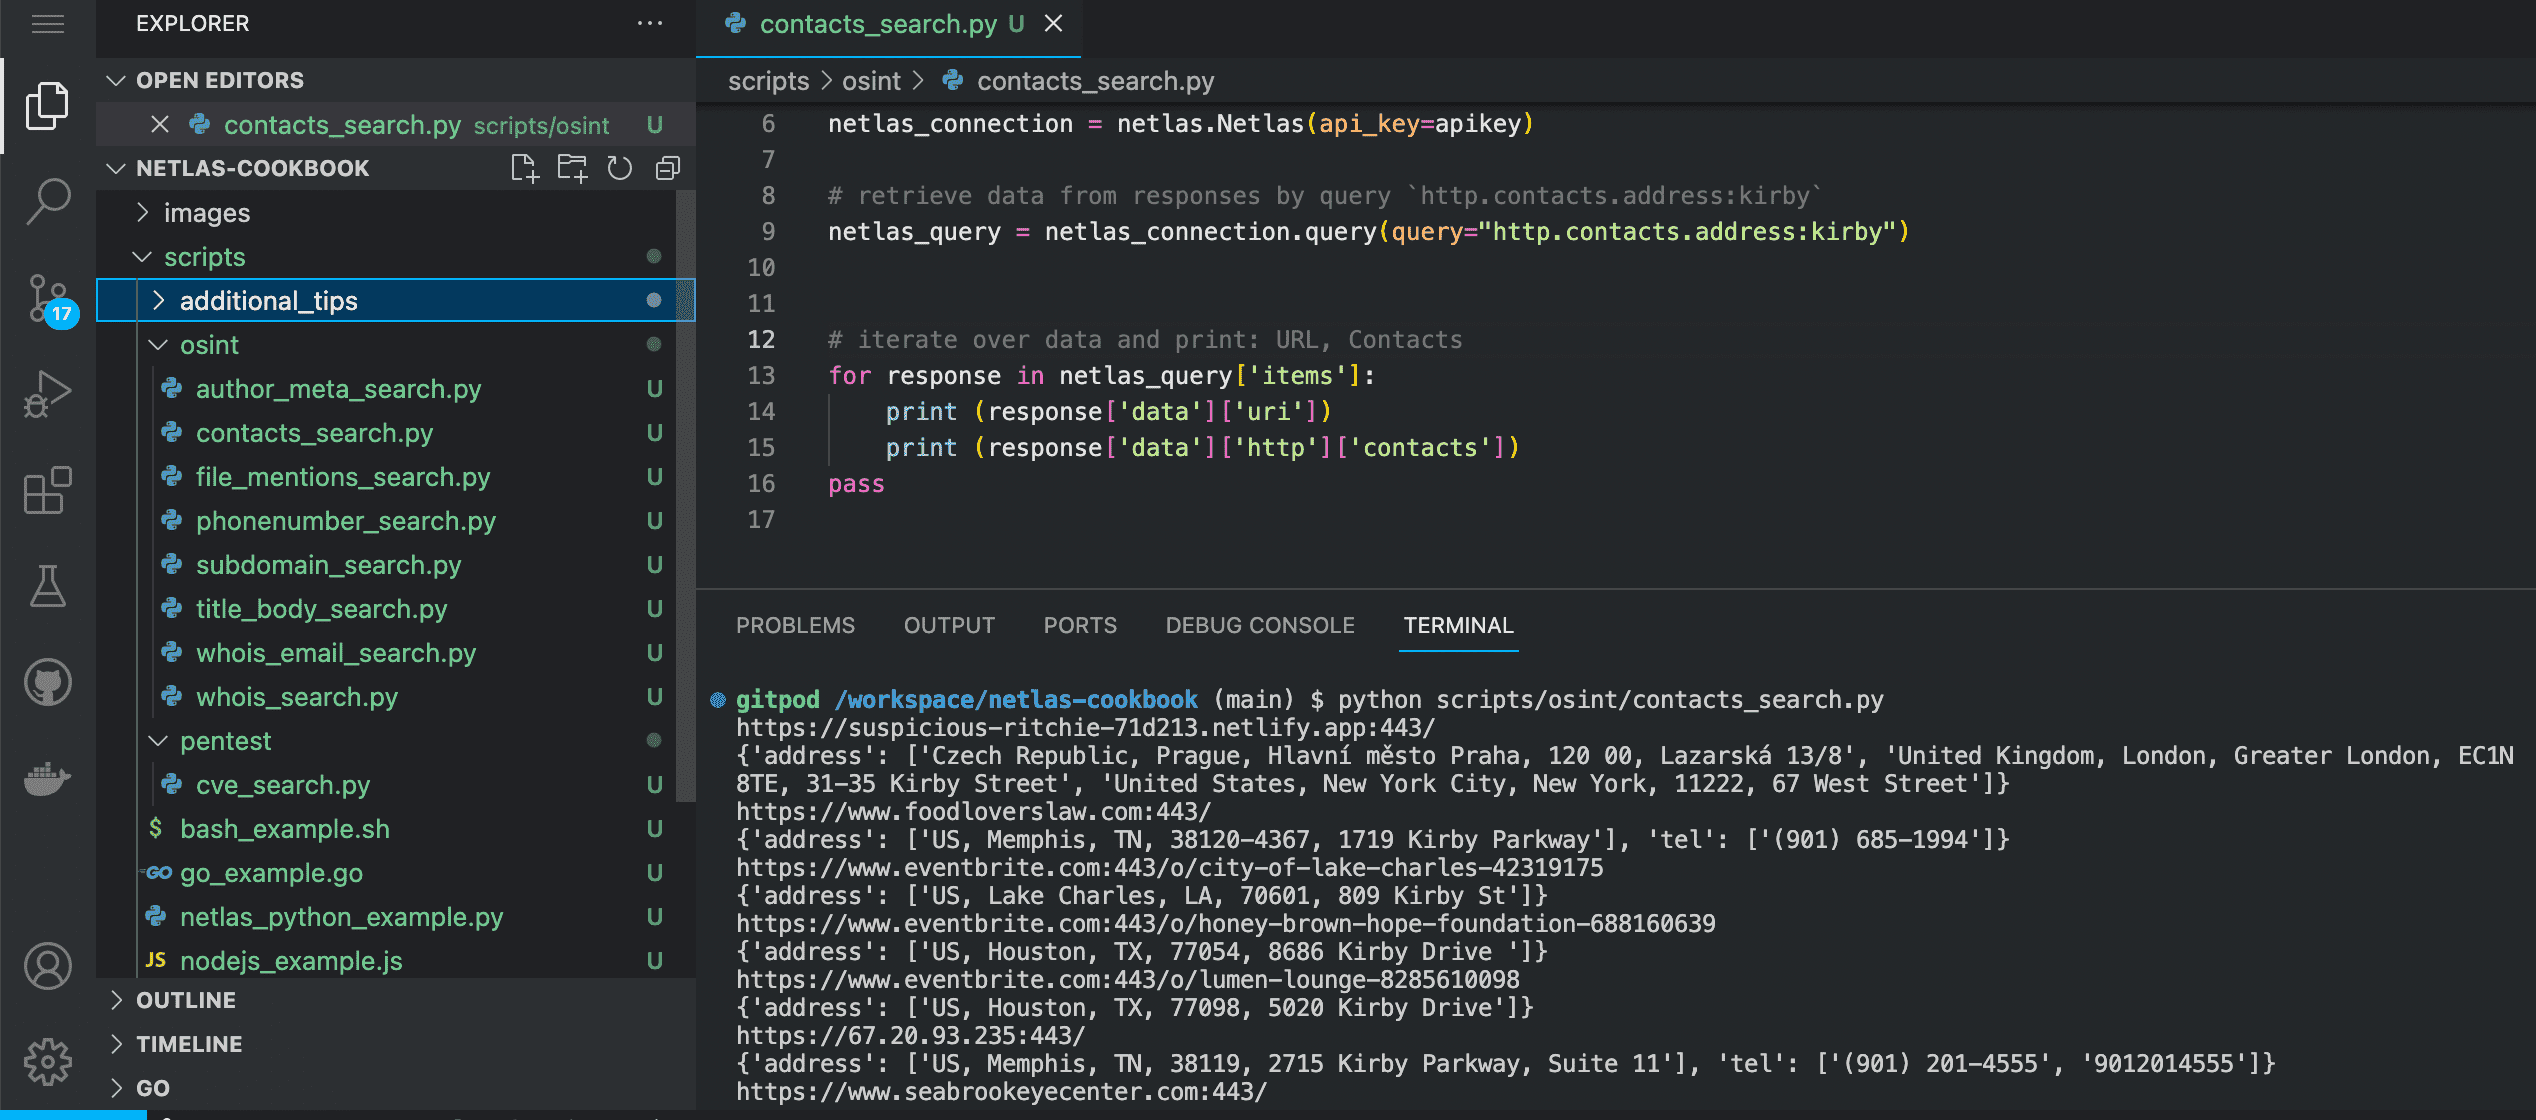The image size is (2536, 1120).
Task: Click osint in the breadcrumb path
Action: pos(871,81)
